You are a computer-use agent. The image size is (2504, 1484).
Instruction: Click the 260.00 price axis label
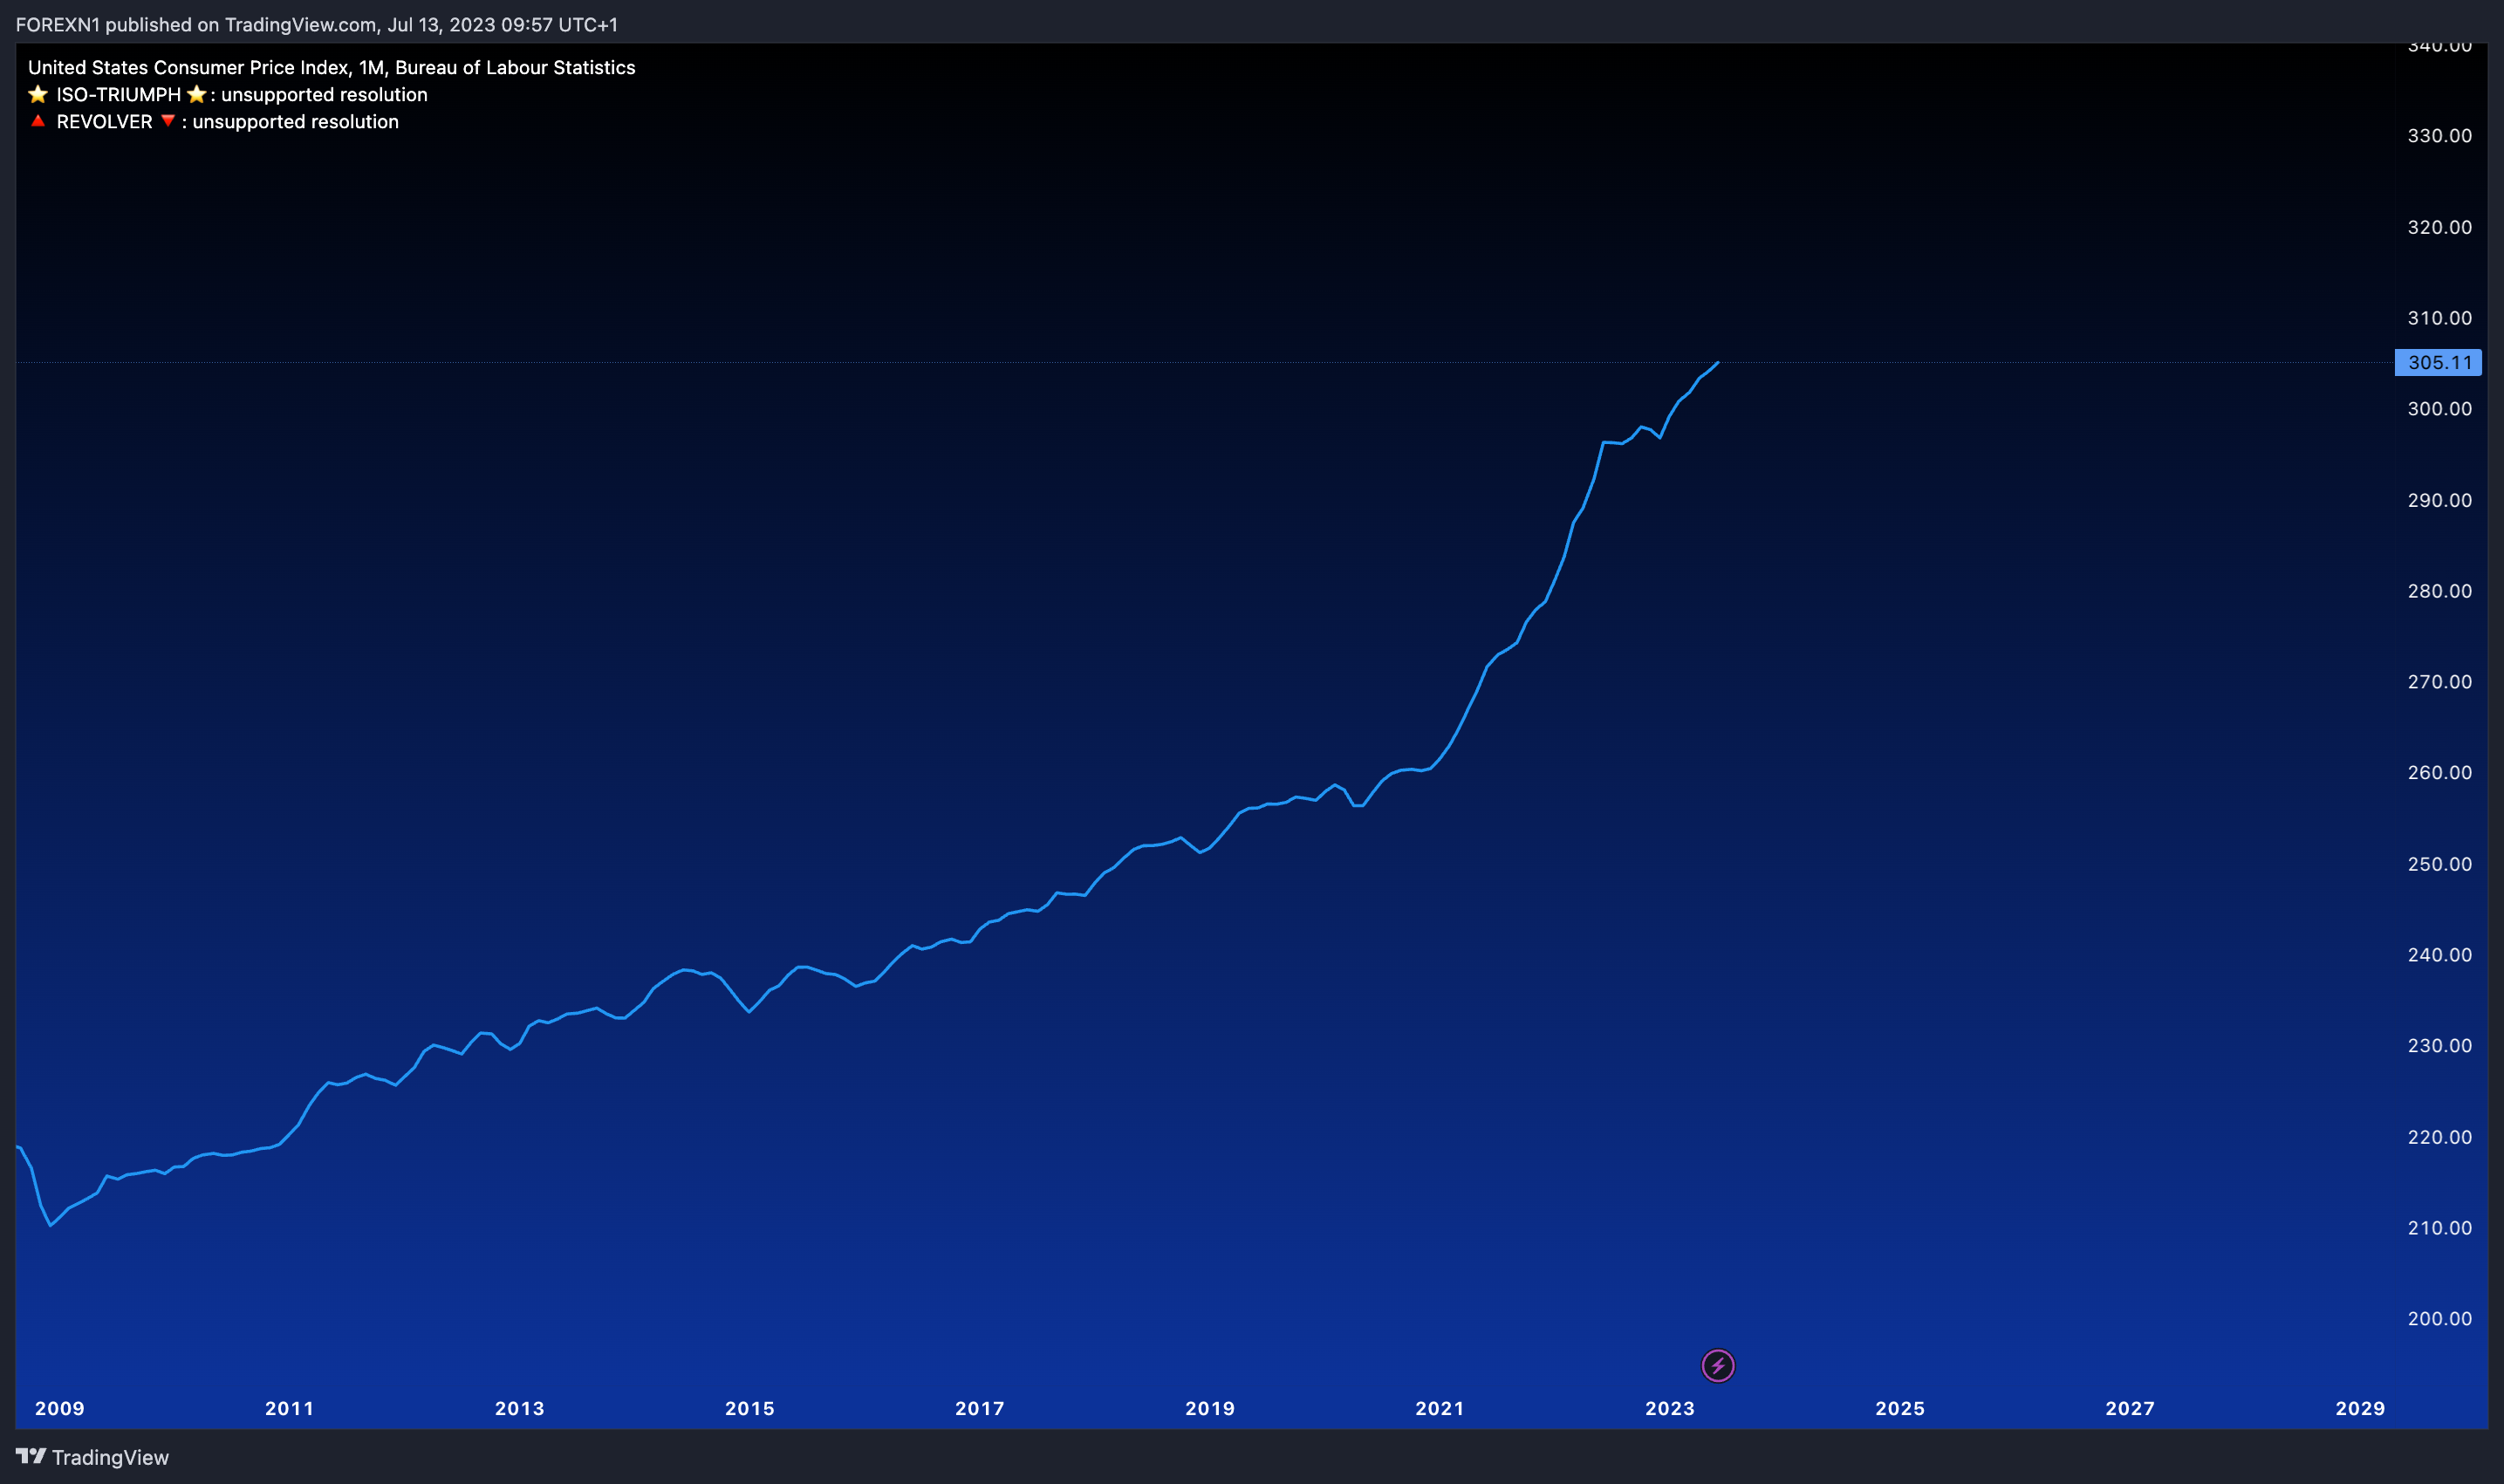pyautogui.click(x=2439, y=772)
